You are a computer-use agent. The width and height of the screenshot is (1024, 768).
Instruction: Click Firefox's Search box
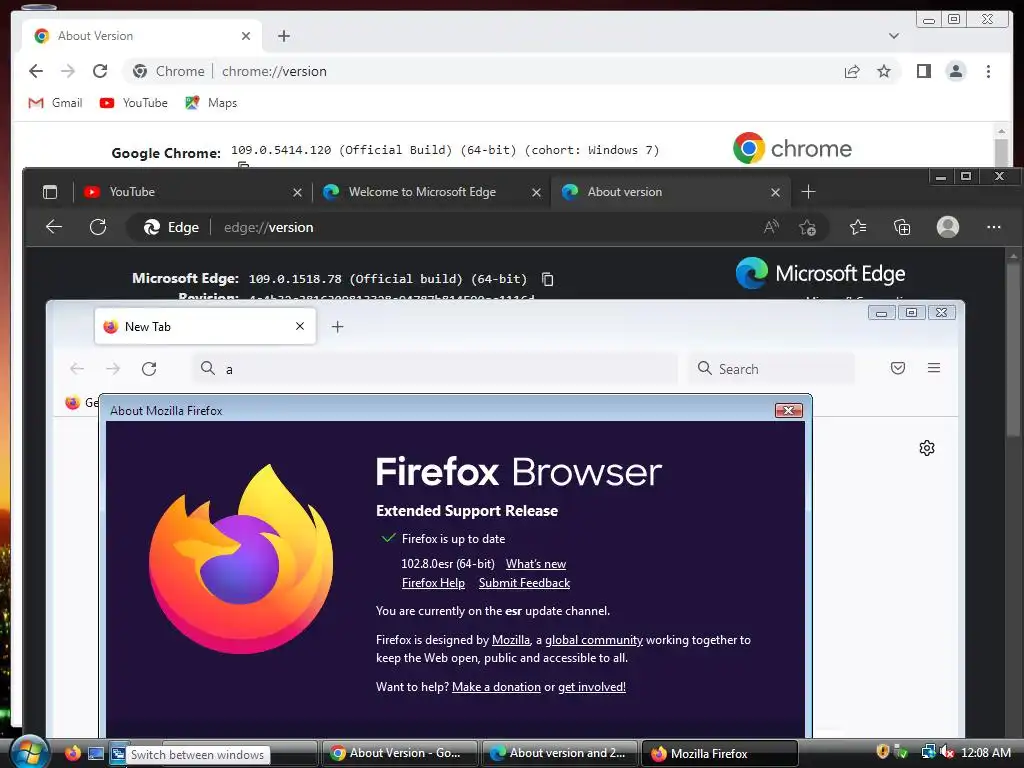[x=771, y=369]
